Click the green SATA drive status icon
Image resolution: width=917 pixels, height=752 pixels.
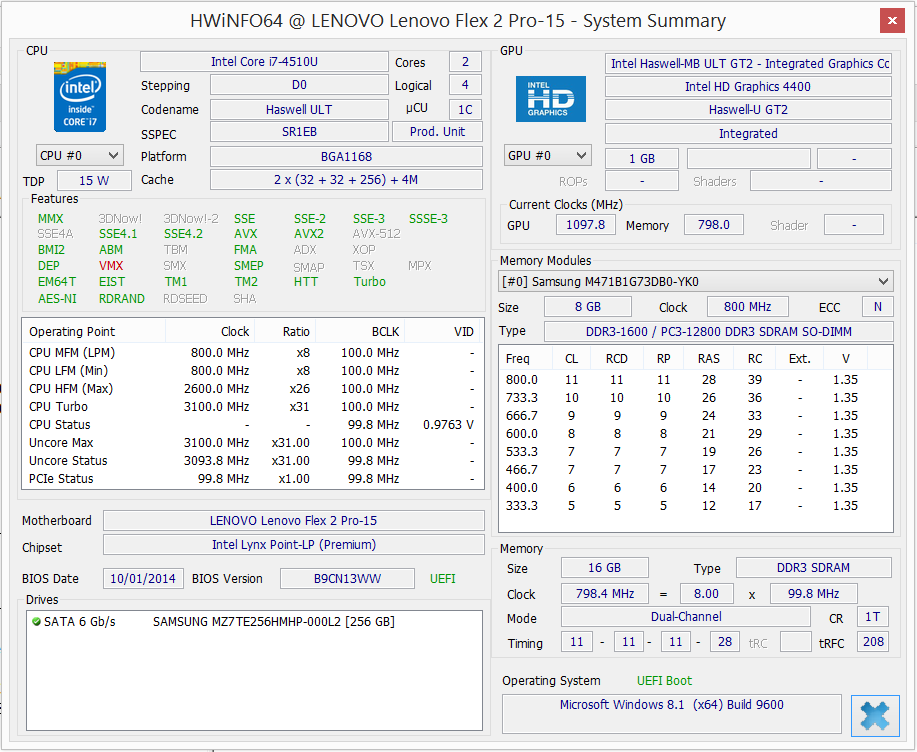pos(37,622)
